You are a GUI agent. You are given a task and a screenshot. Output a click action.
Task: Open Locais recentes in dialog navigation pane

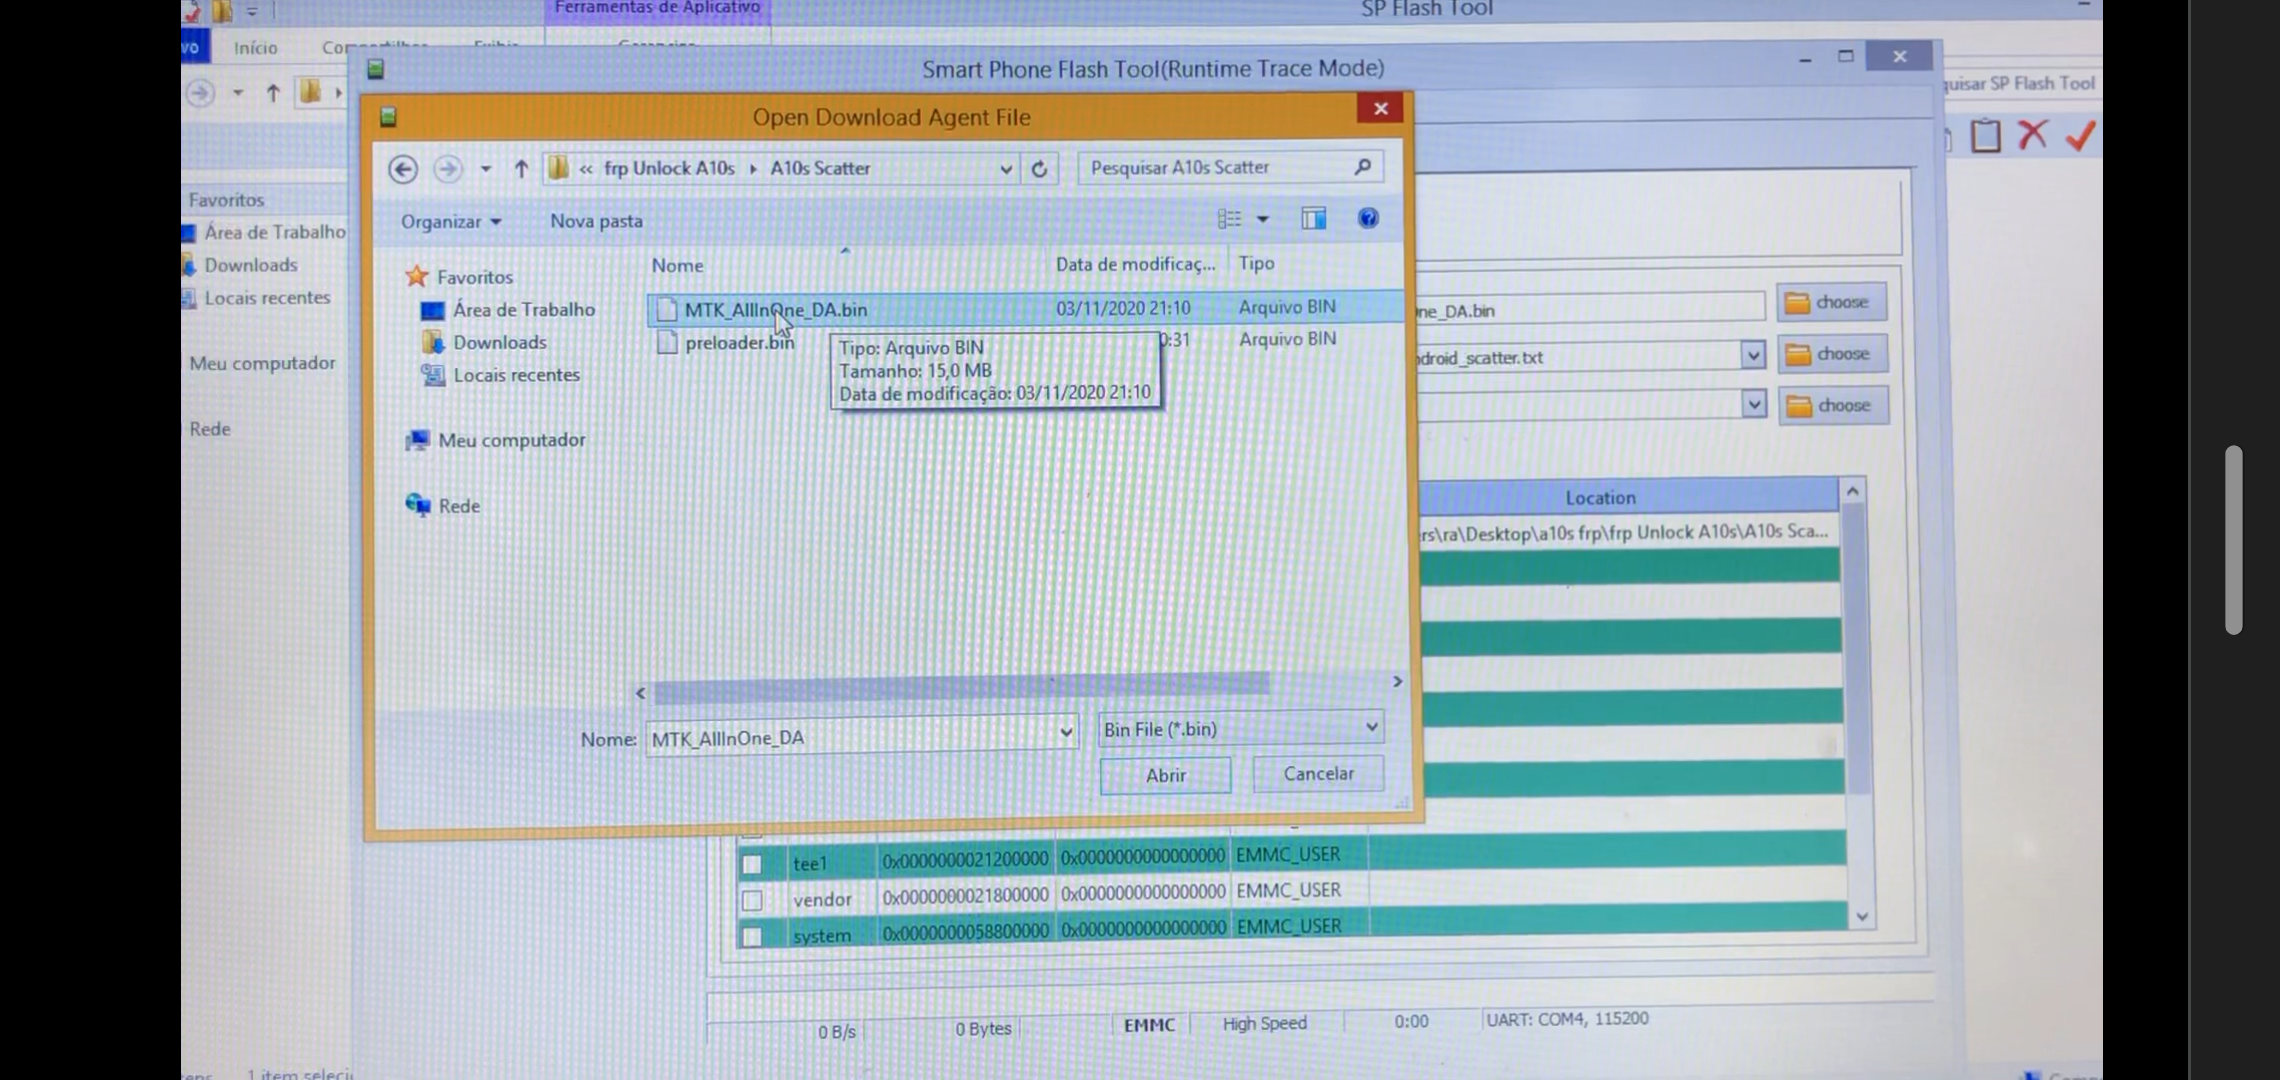501,375
